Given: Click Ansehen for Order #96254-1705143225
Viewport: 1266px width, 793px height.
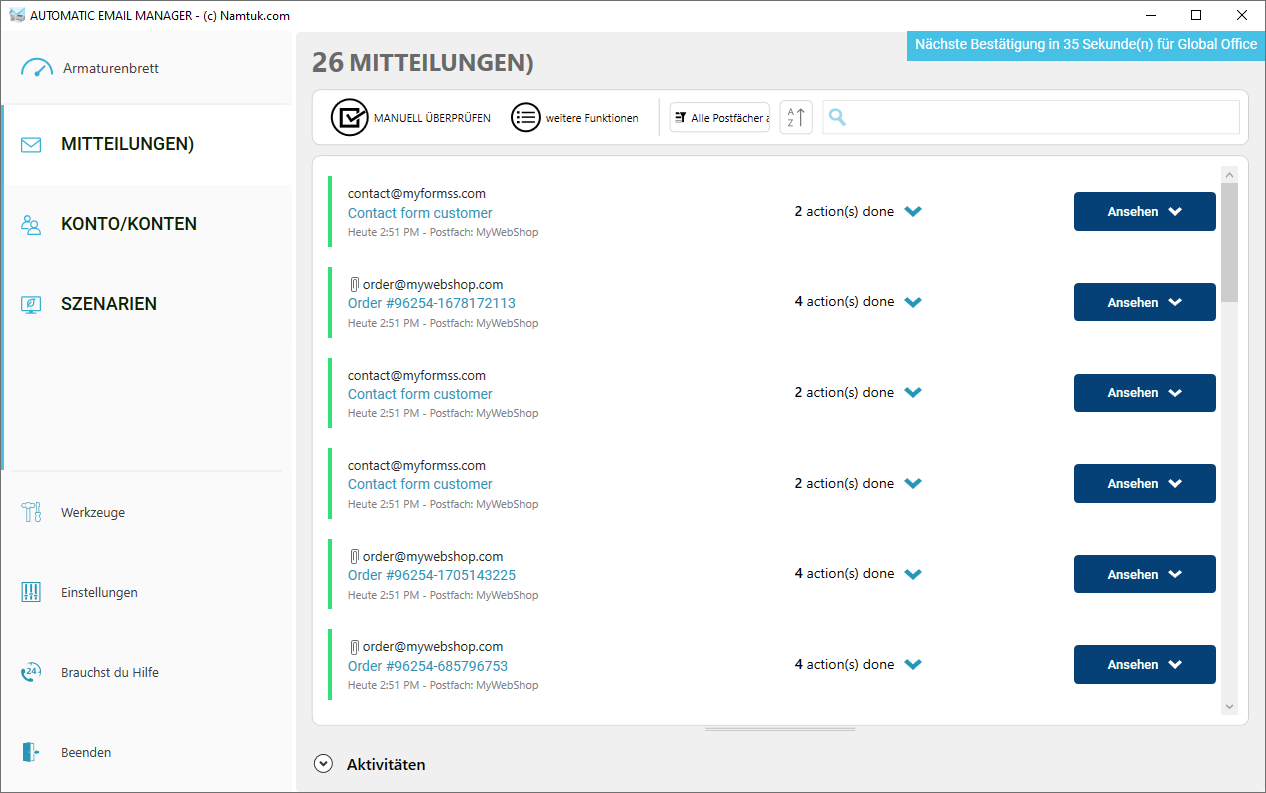Looking at the screenshot, I should [1144, 574].
